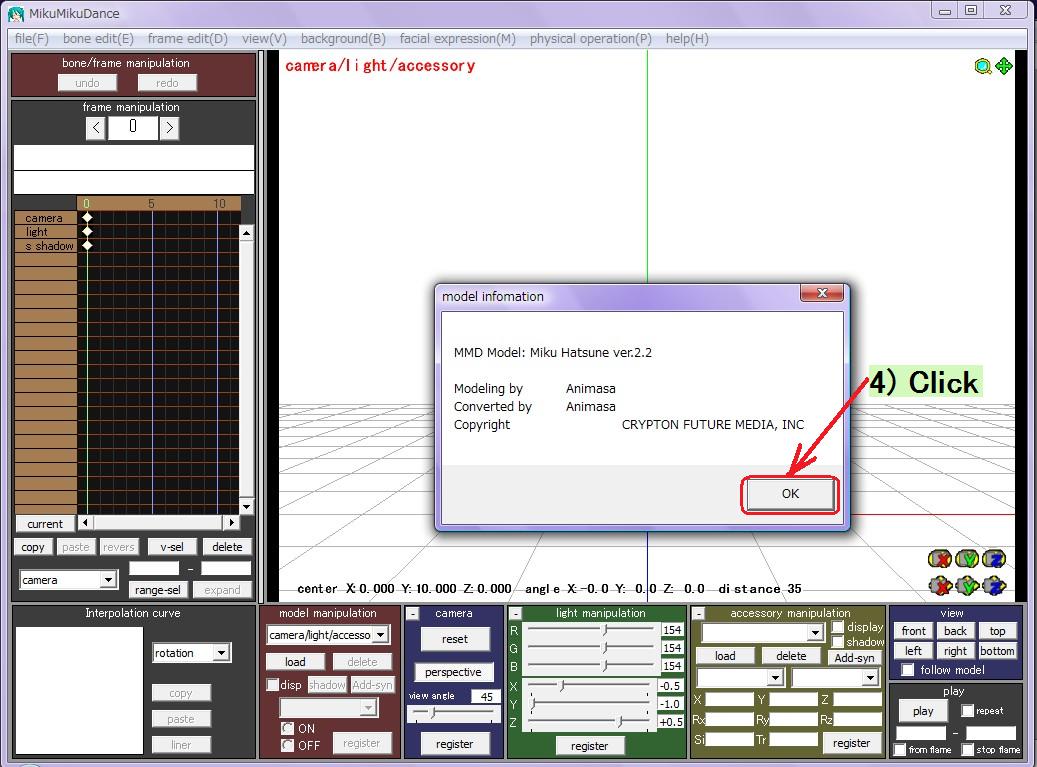The image size is (1037, 767).
Task: Click the frame number input field
Action: click(133, 128)
